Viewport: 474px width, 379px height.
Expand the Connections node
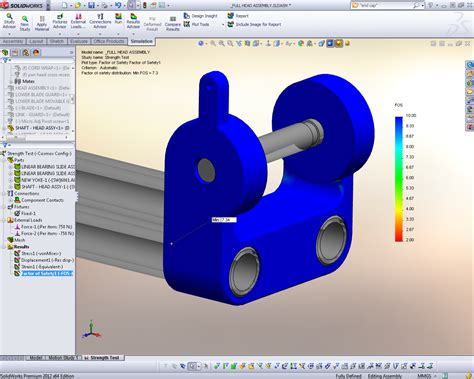coord(5,193)
